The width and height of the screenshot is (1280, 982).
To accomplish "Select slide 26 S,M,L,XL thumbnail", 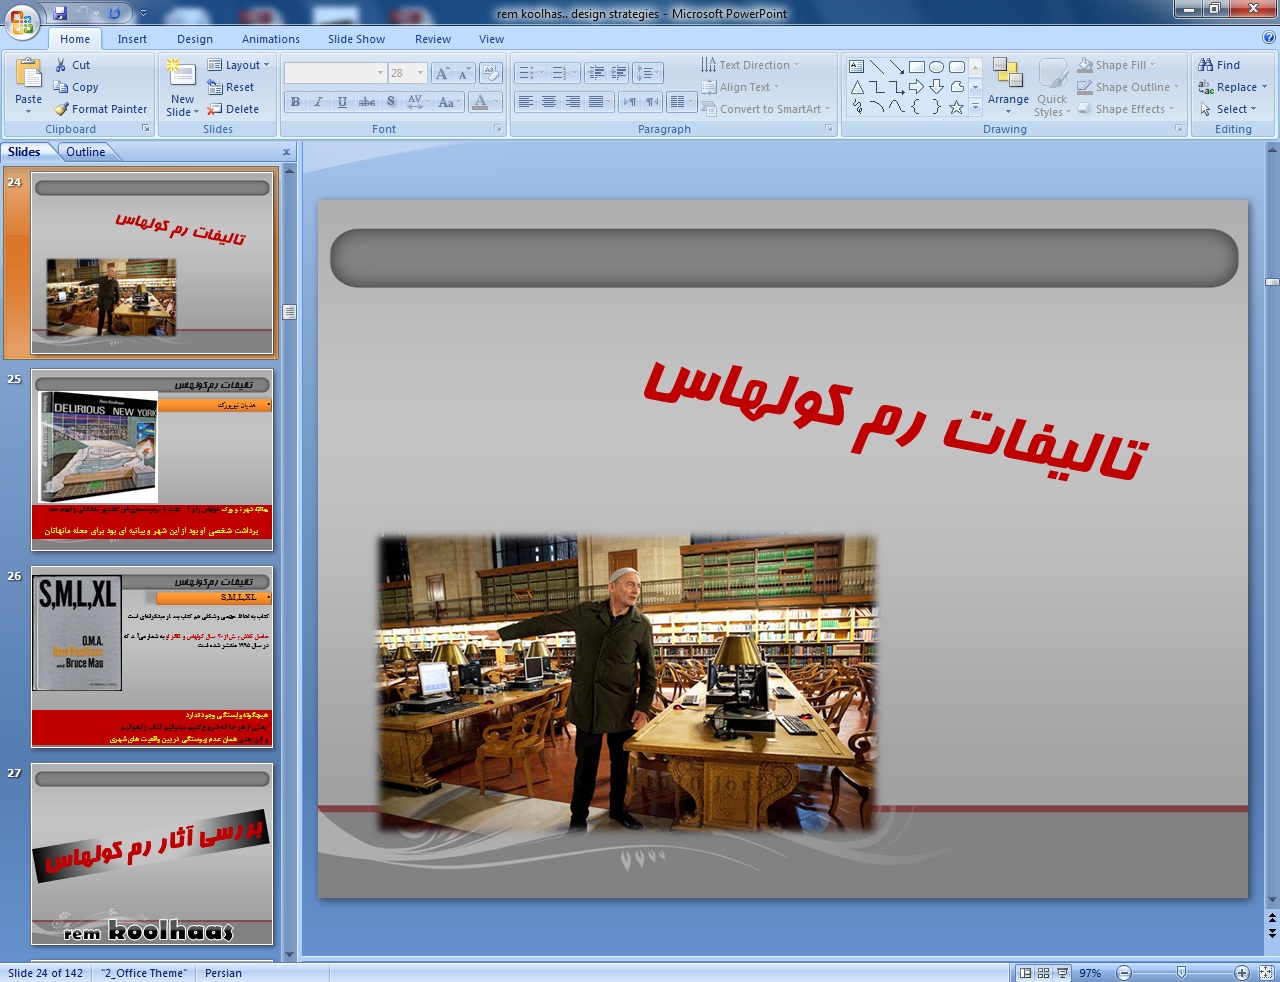I will (x=152, y=656).
